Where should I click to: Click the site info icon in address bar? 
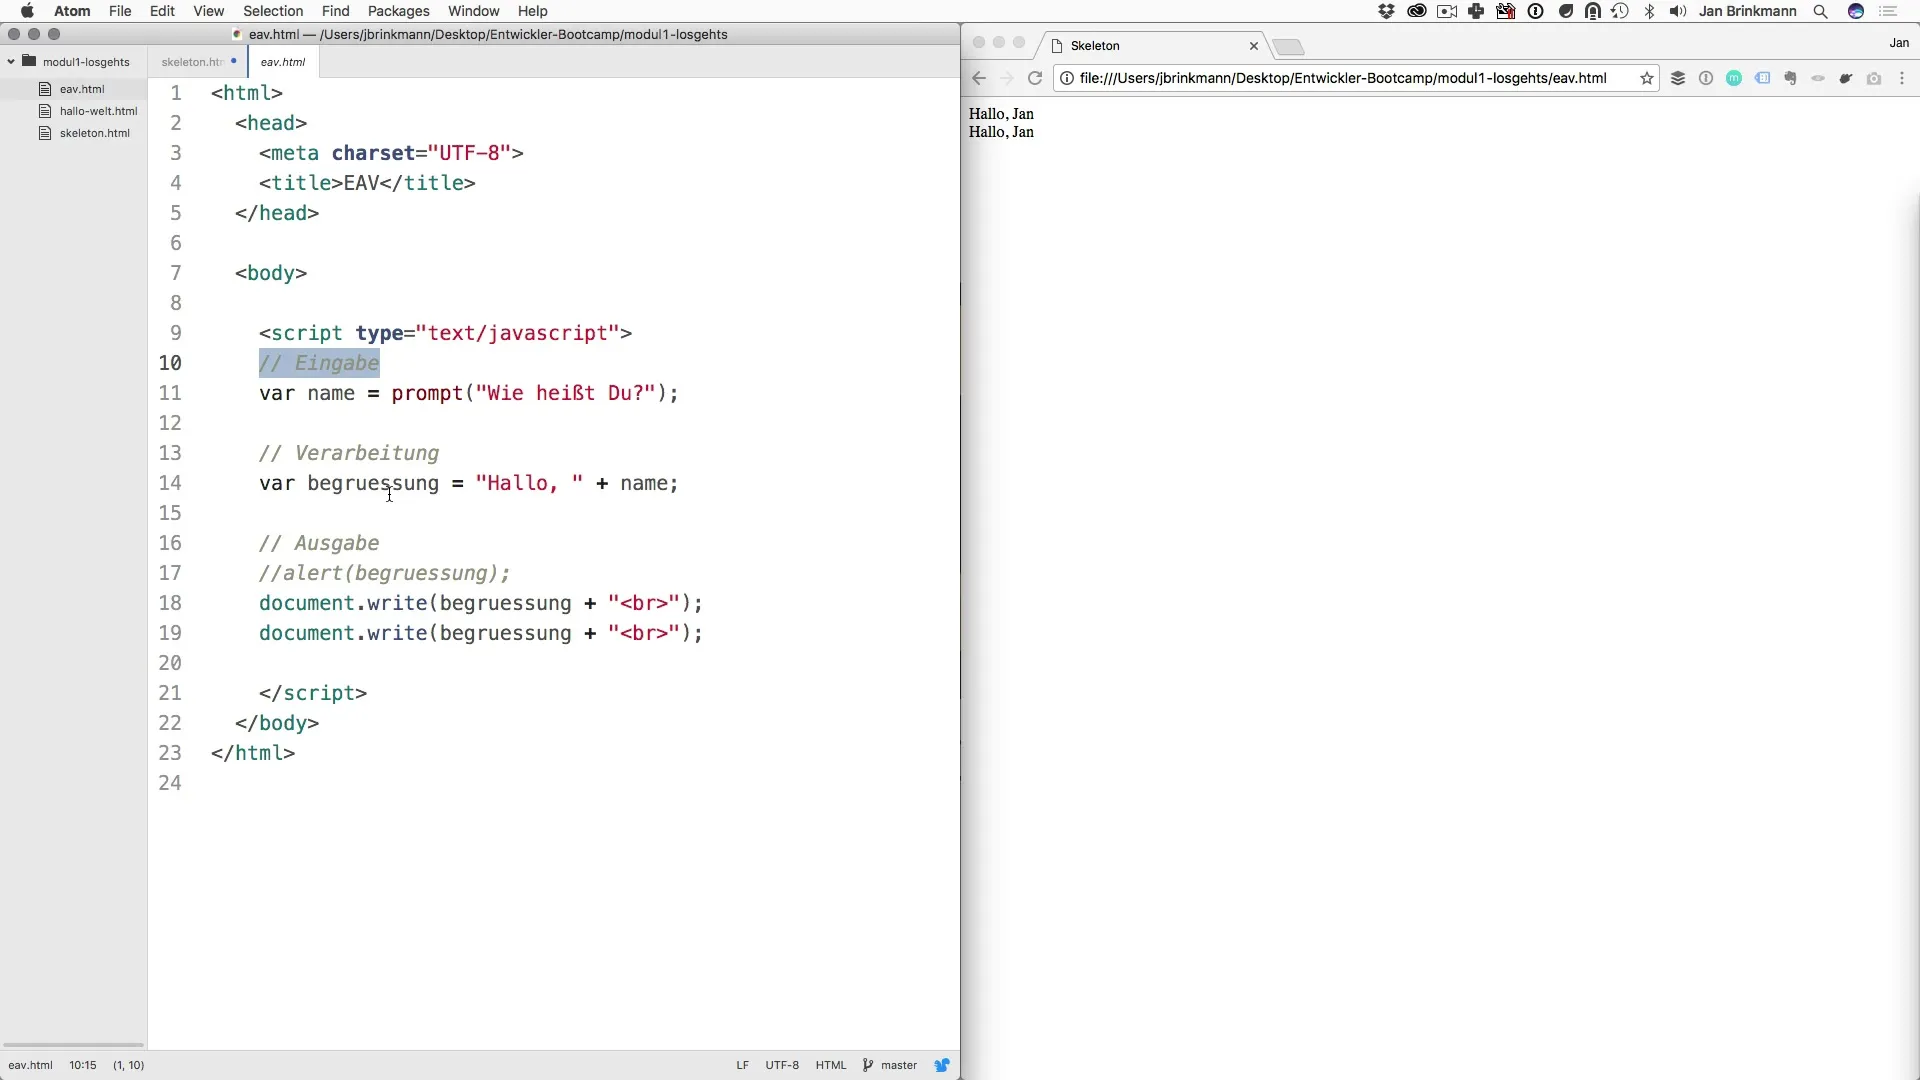(1067, 78)
